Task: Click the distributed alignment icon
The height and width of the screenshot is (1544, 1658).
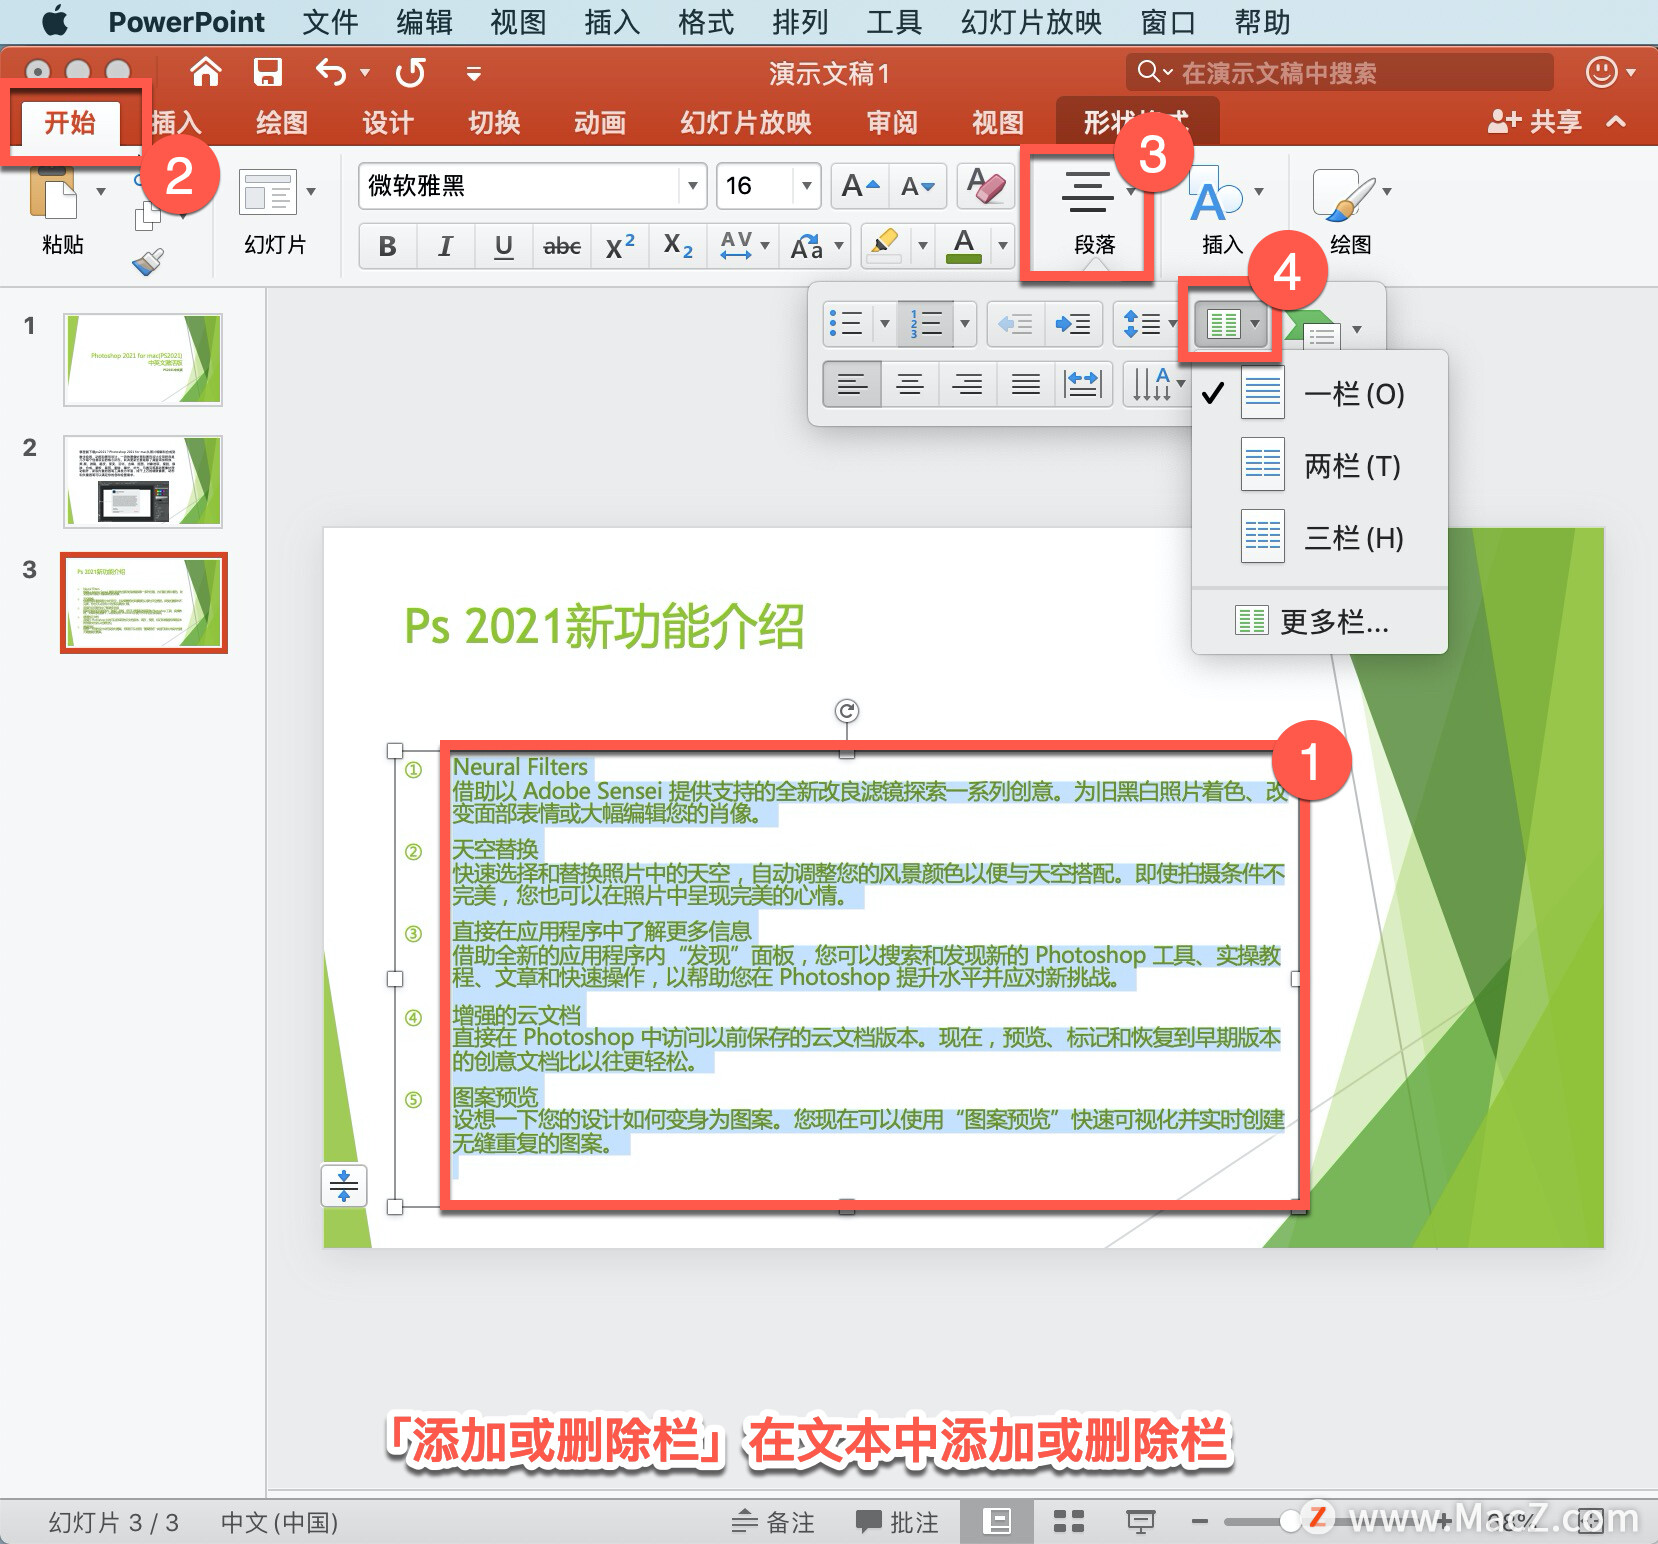Action: [x=1083, y=384]
